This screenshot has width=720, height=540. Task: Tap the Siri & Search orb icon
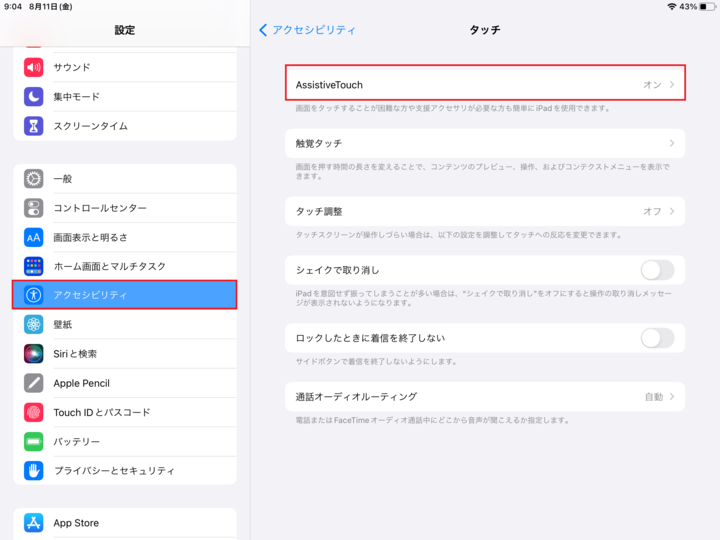point(34,354)
